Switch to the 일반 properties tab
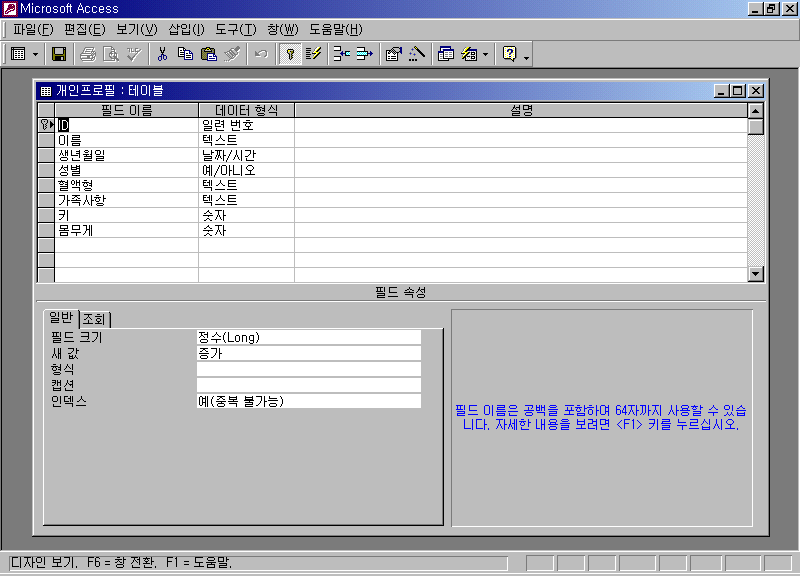The height and width of the screenshot is (576, 800). pos(61,318)
